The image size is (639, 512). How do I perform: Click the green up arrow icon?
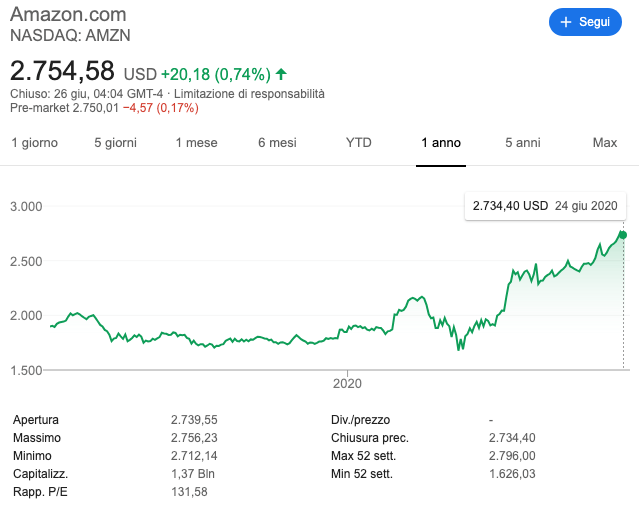[x=281, y=74]
